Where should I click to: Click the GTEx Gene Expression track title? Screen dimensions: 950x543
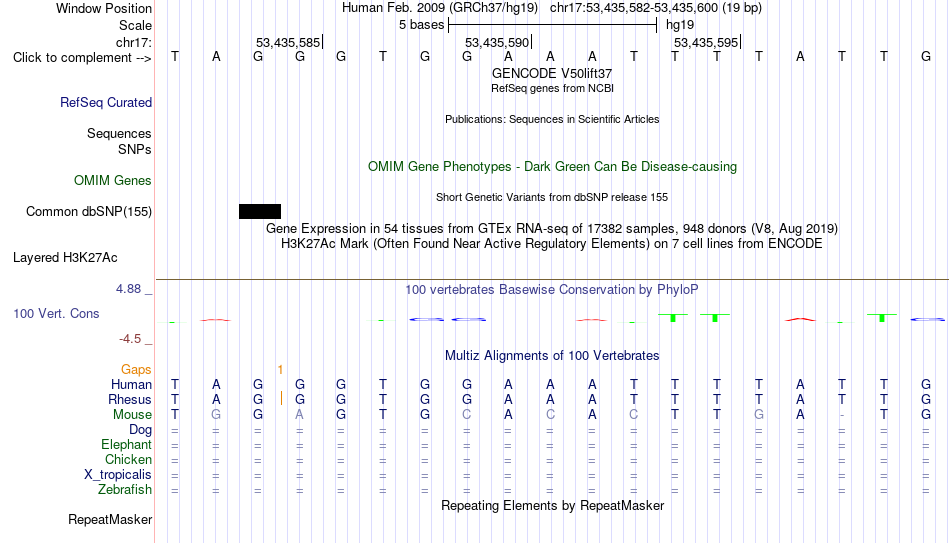(x=552, y=228)
